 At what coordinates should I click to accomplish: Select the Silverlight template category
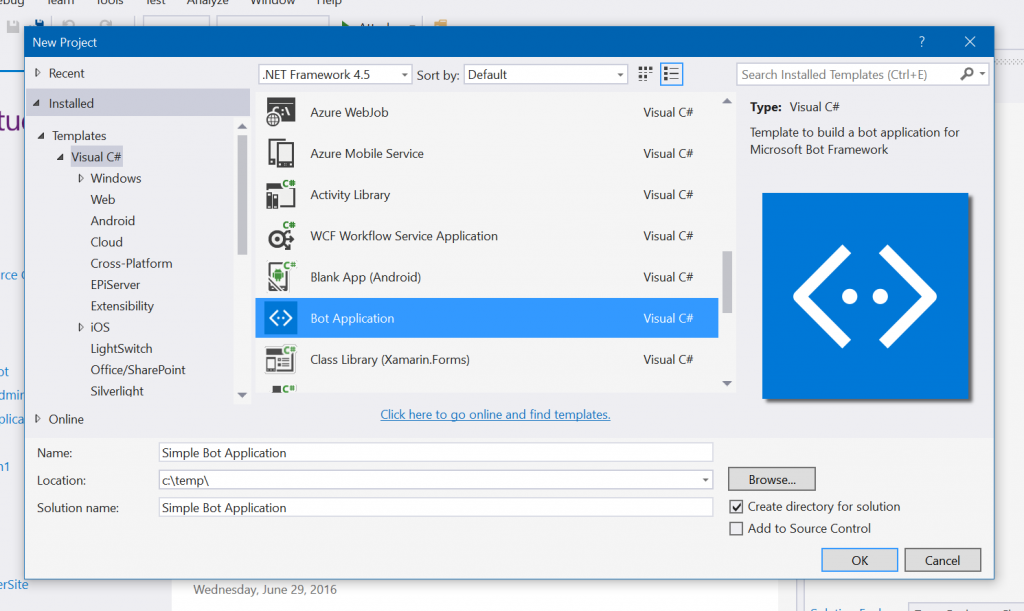click(117, 391)
